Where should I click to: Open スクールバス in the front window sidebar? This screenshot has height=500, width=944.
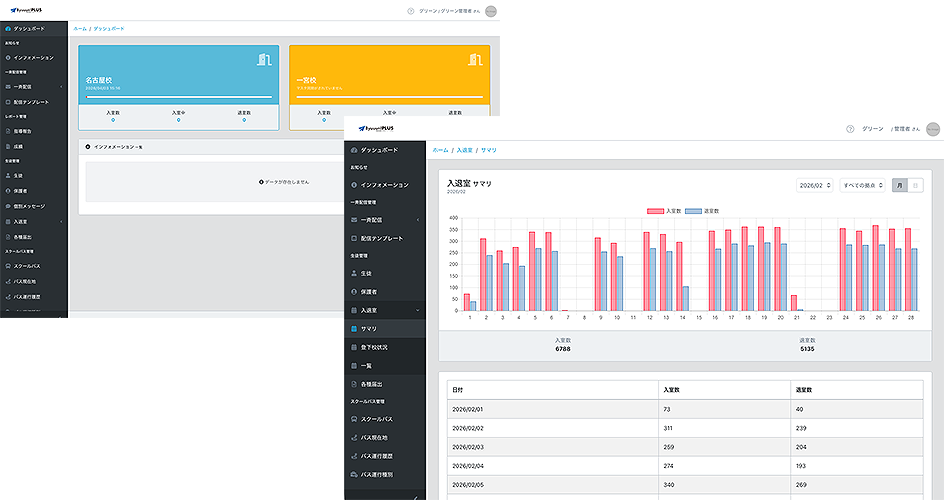point(376,419)
